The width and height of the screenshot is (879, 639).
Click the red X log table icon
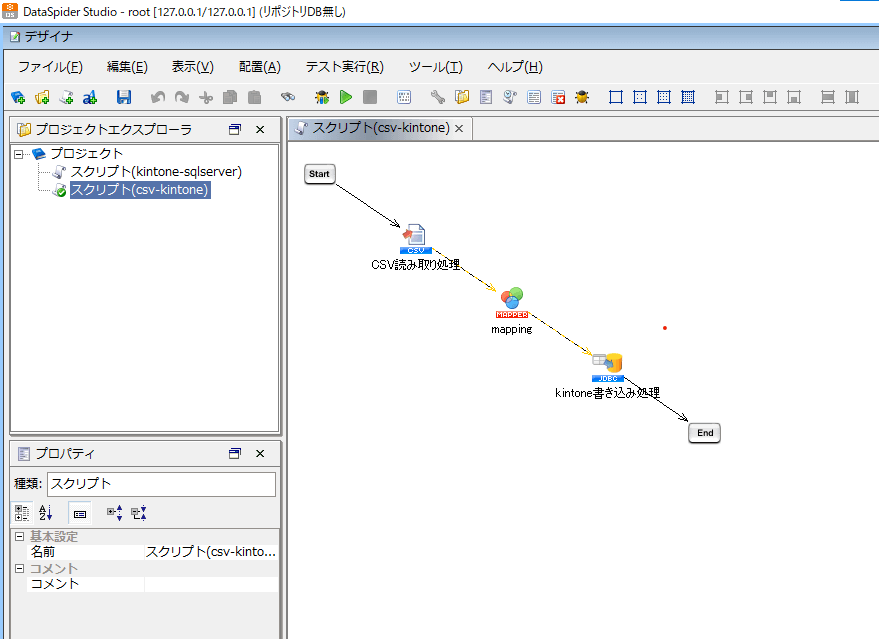(558, 98)
